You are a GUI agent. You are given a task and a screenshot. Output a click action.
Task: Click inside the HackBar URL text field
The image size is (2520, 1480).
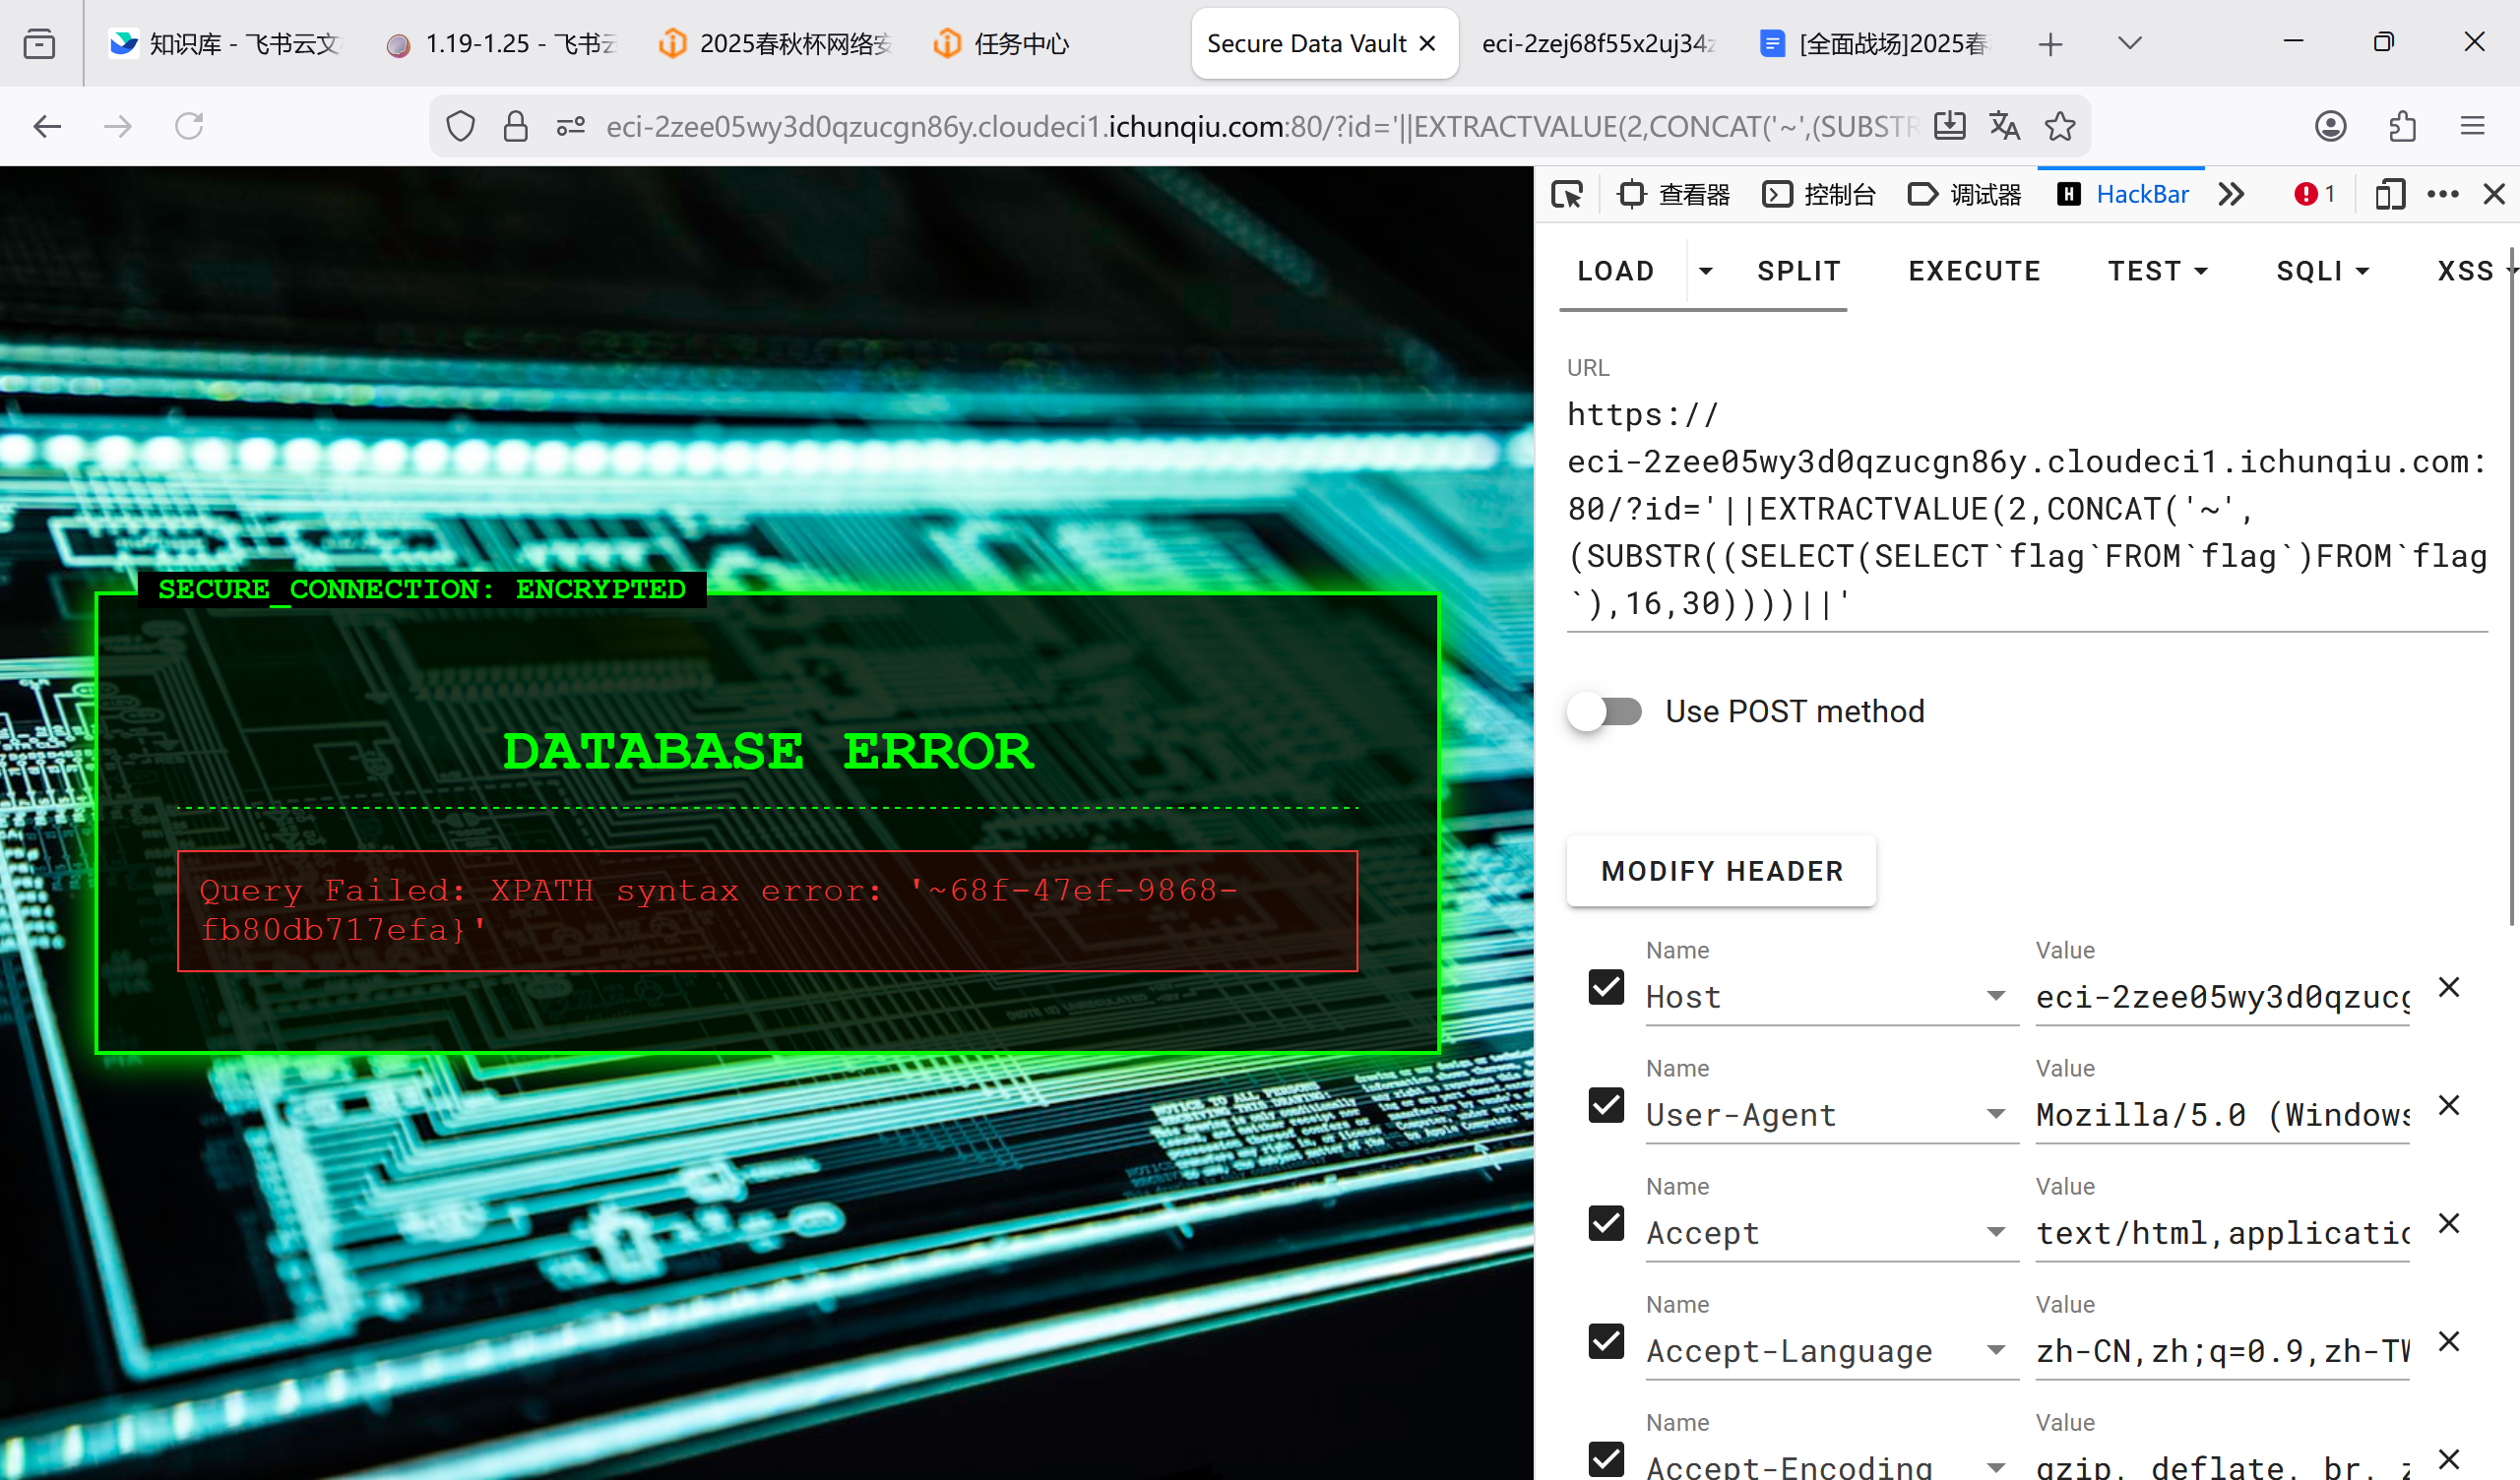[x=2026, y=510]
